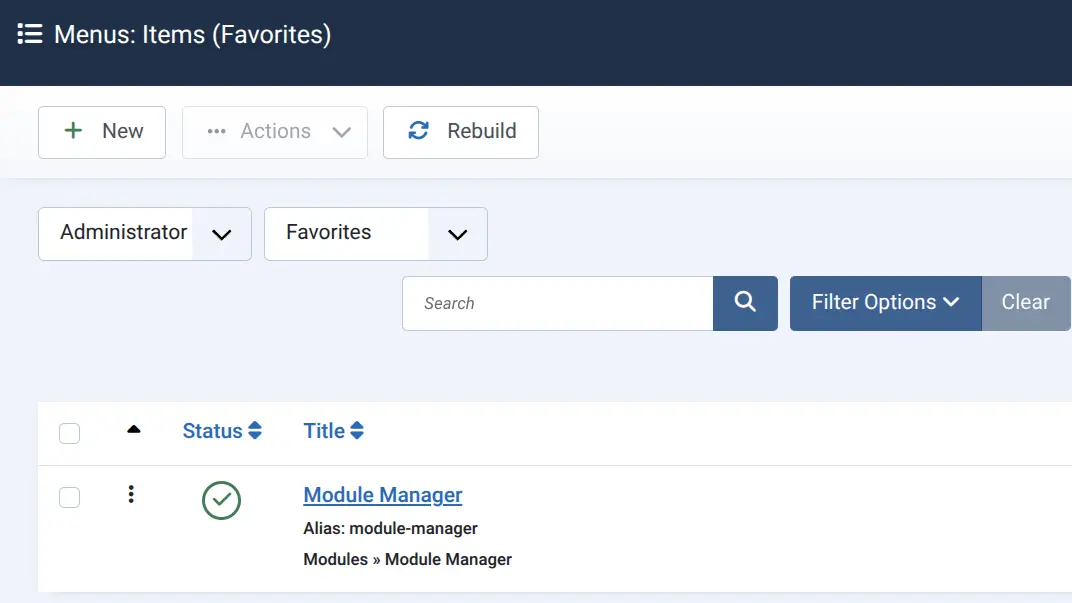Click inside the Search text field
1072x603 pixels.
tap(555, 302)
